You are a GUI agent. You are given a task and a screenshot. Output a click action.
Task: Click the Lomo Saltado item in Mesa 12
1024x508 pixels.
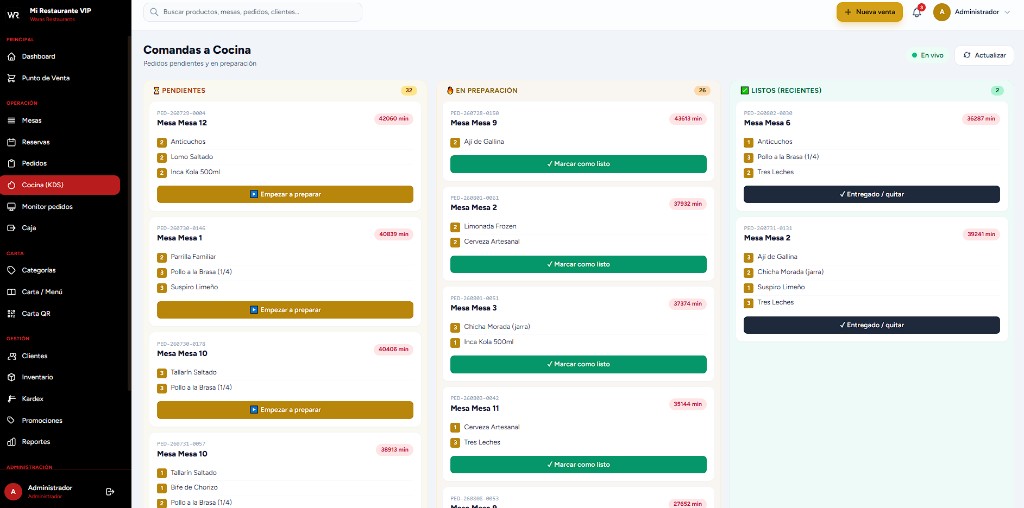click(191, 157)
